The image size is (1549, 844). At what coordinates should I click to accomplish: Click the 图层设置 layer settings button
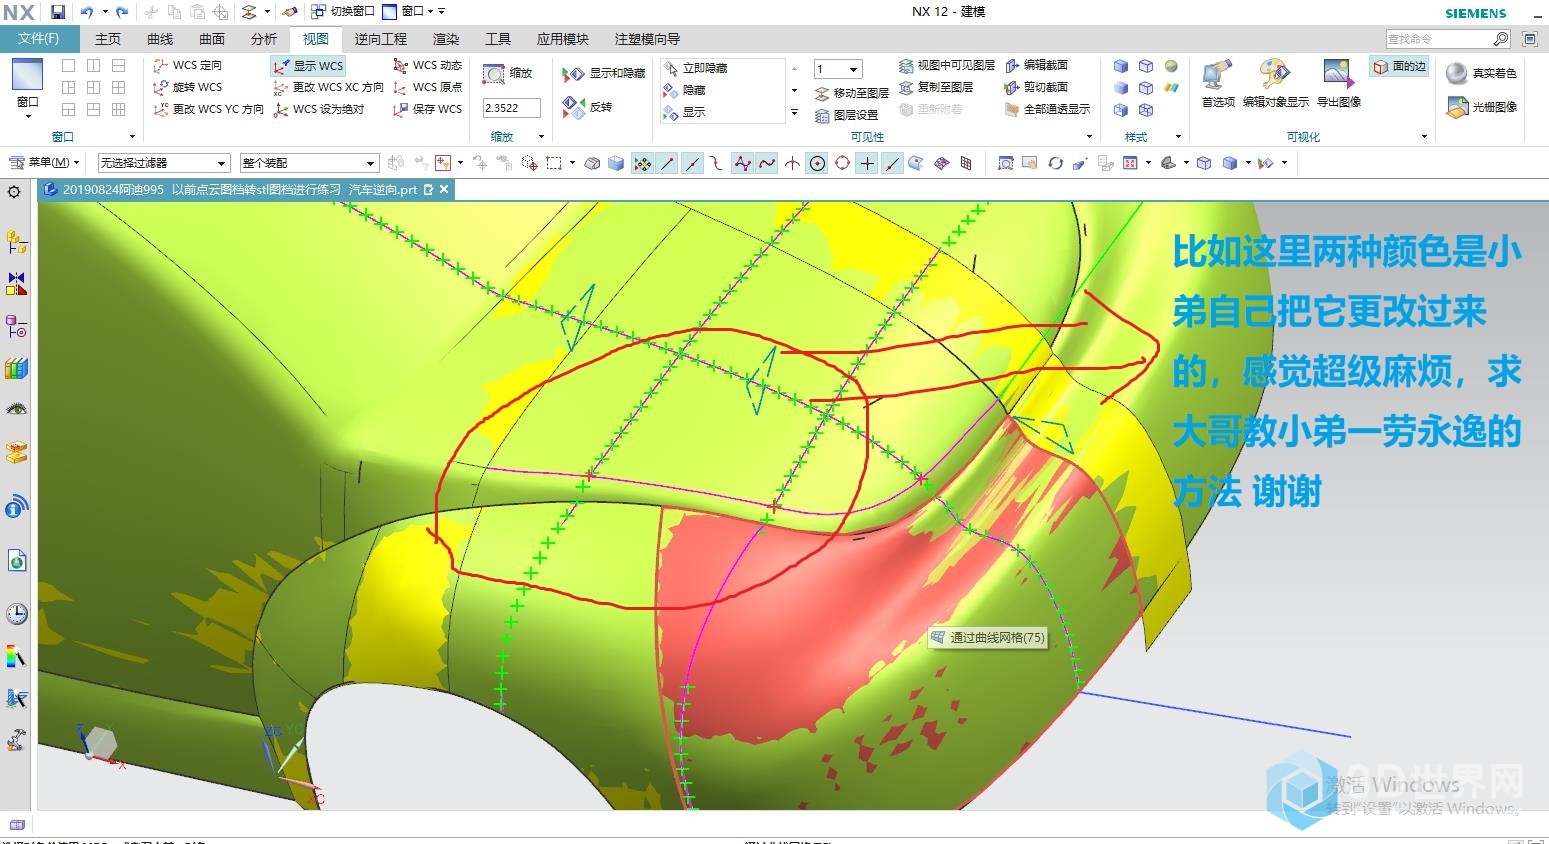(847, 115)
